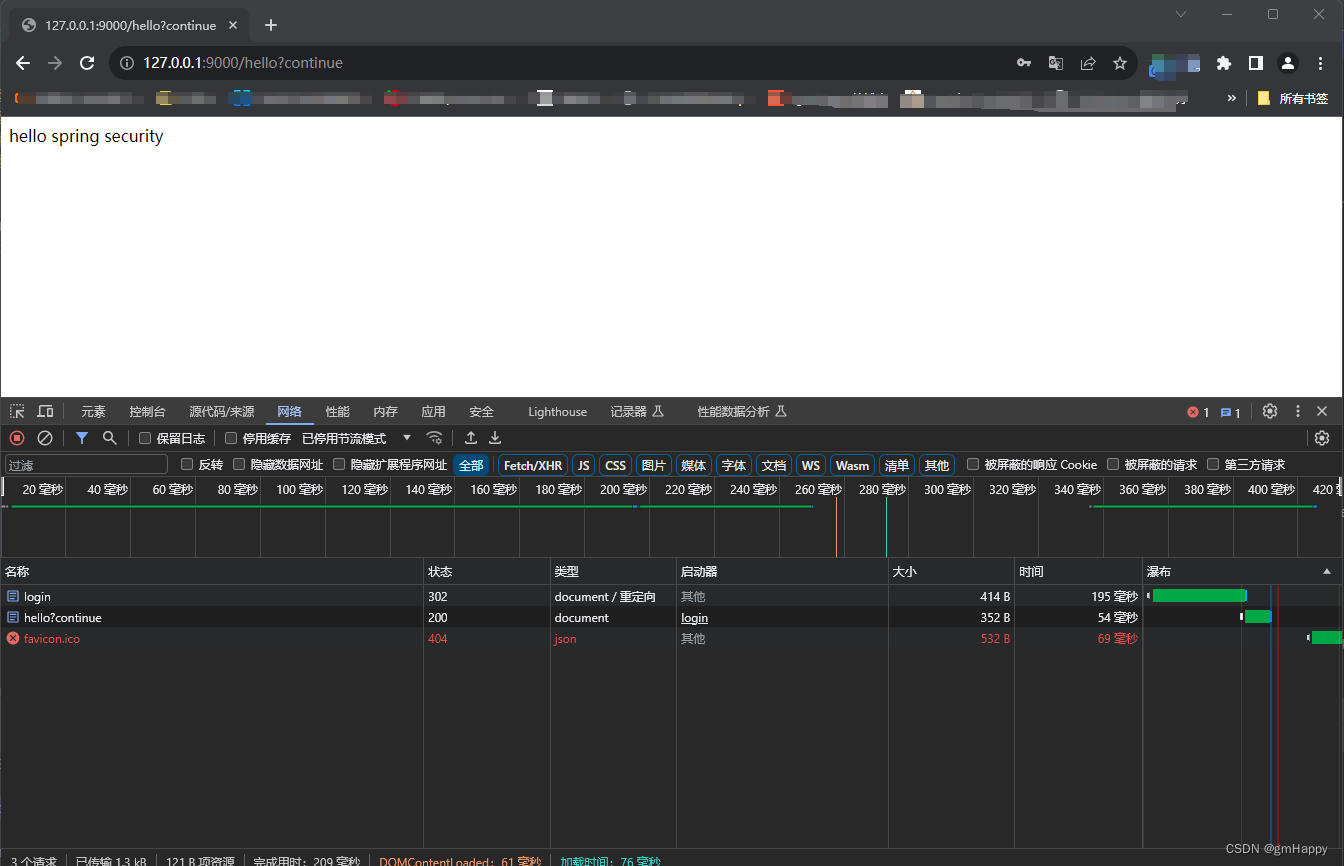Open the 应用 tab
Screen dimensions: 1344x866
[434, 412]
